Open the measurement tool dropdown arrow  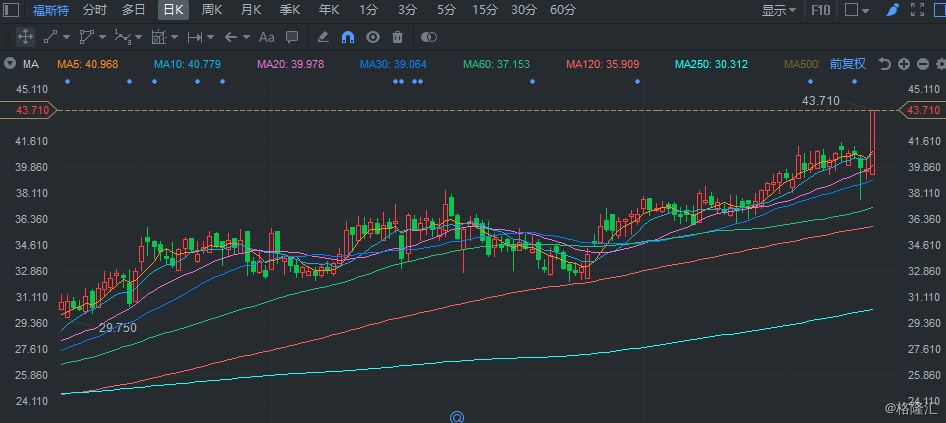point(174,37)
